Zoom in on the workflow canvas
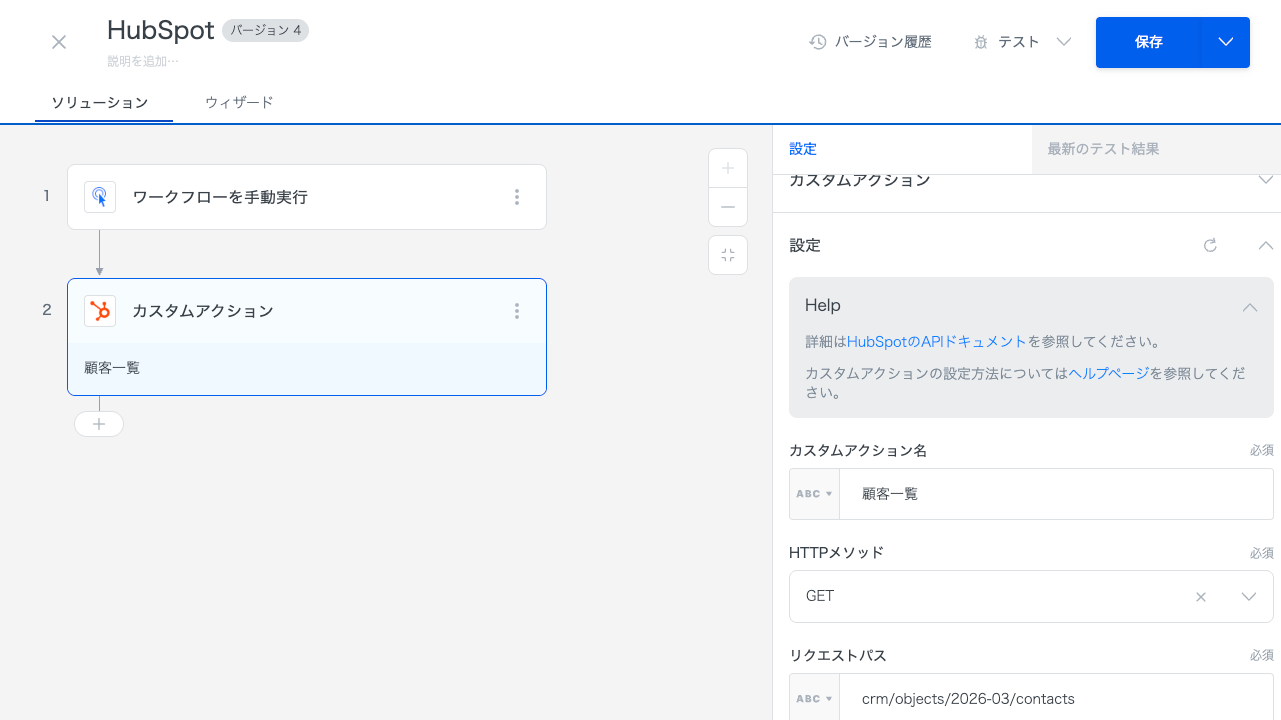The height and width of the screenshot is (720, 1281). tap(728, 168)
